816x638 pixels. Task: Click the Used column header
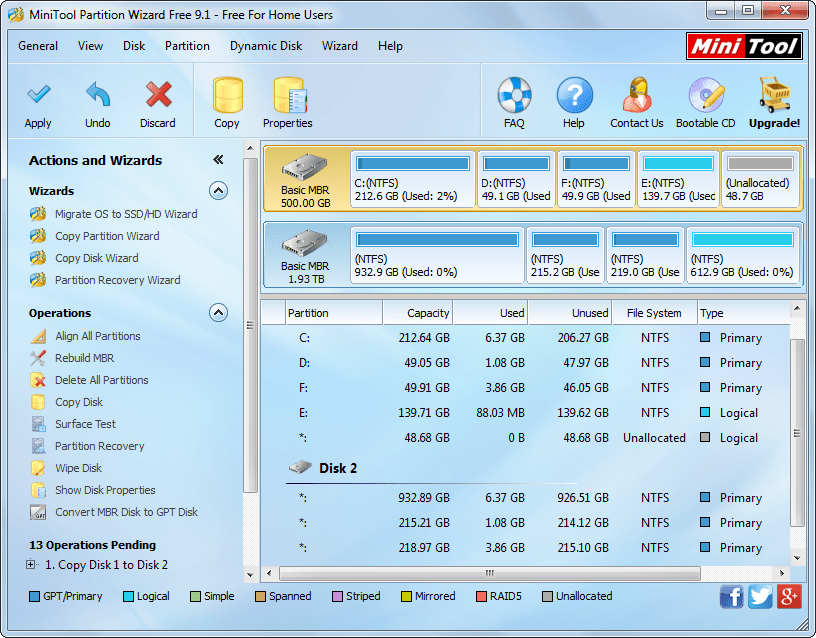click(490, 313)
